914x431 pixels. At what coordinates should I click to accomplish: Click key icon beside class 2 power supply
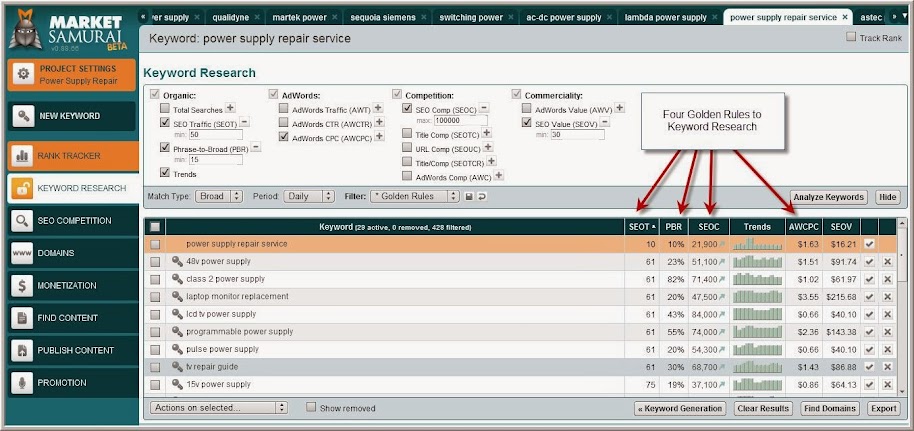coord(177,279)
